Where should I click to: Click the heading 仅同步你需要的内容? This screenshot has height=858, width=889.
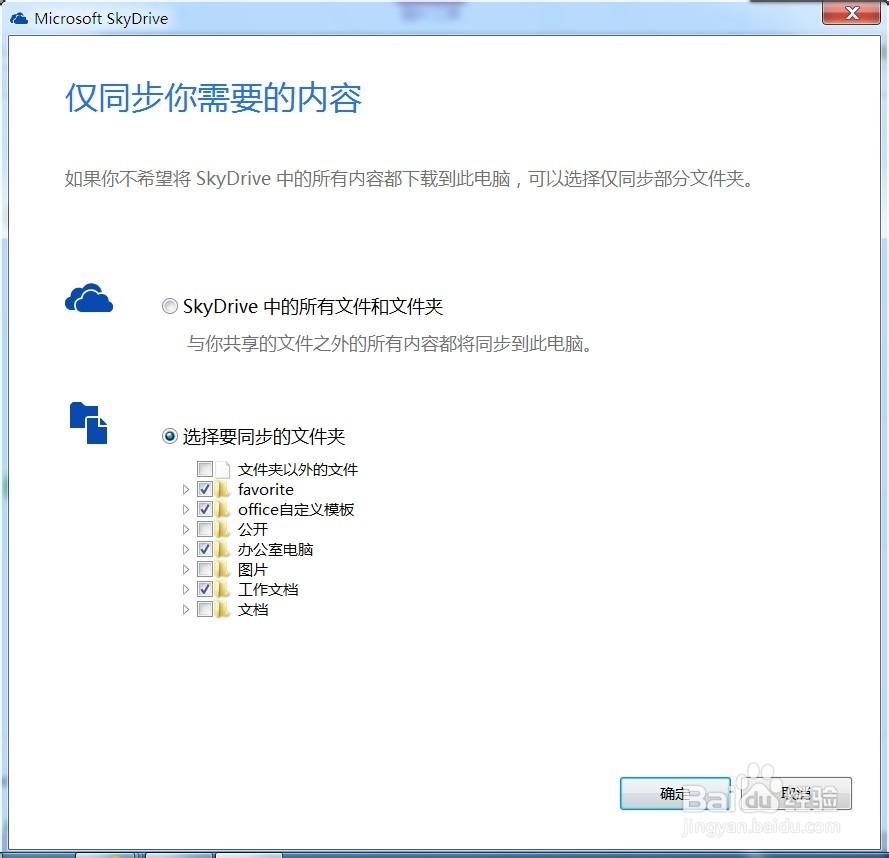tap(213, 98)
